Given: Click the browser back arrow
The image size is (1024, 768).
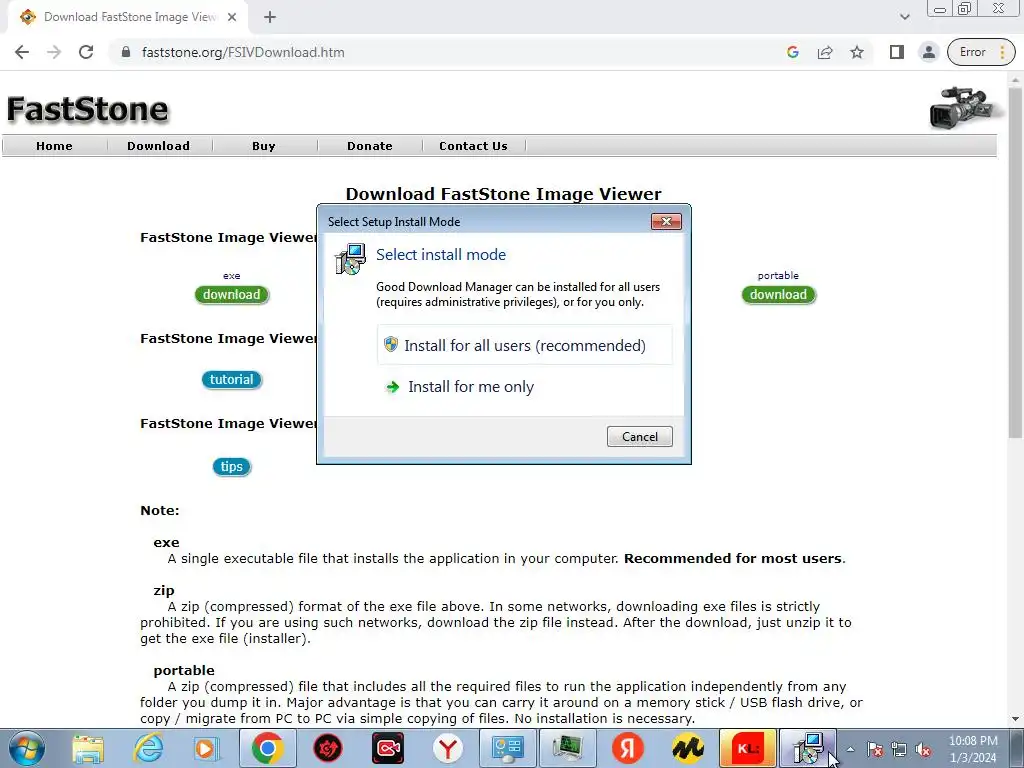Looking at the screenshot, I should [x=22, y=52].
